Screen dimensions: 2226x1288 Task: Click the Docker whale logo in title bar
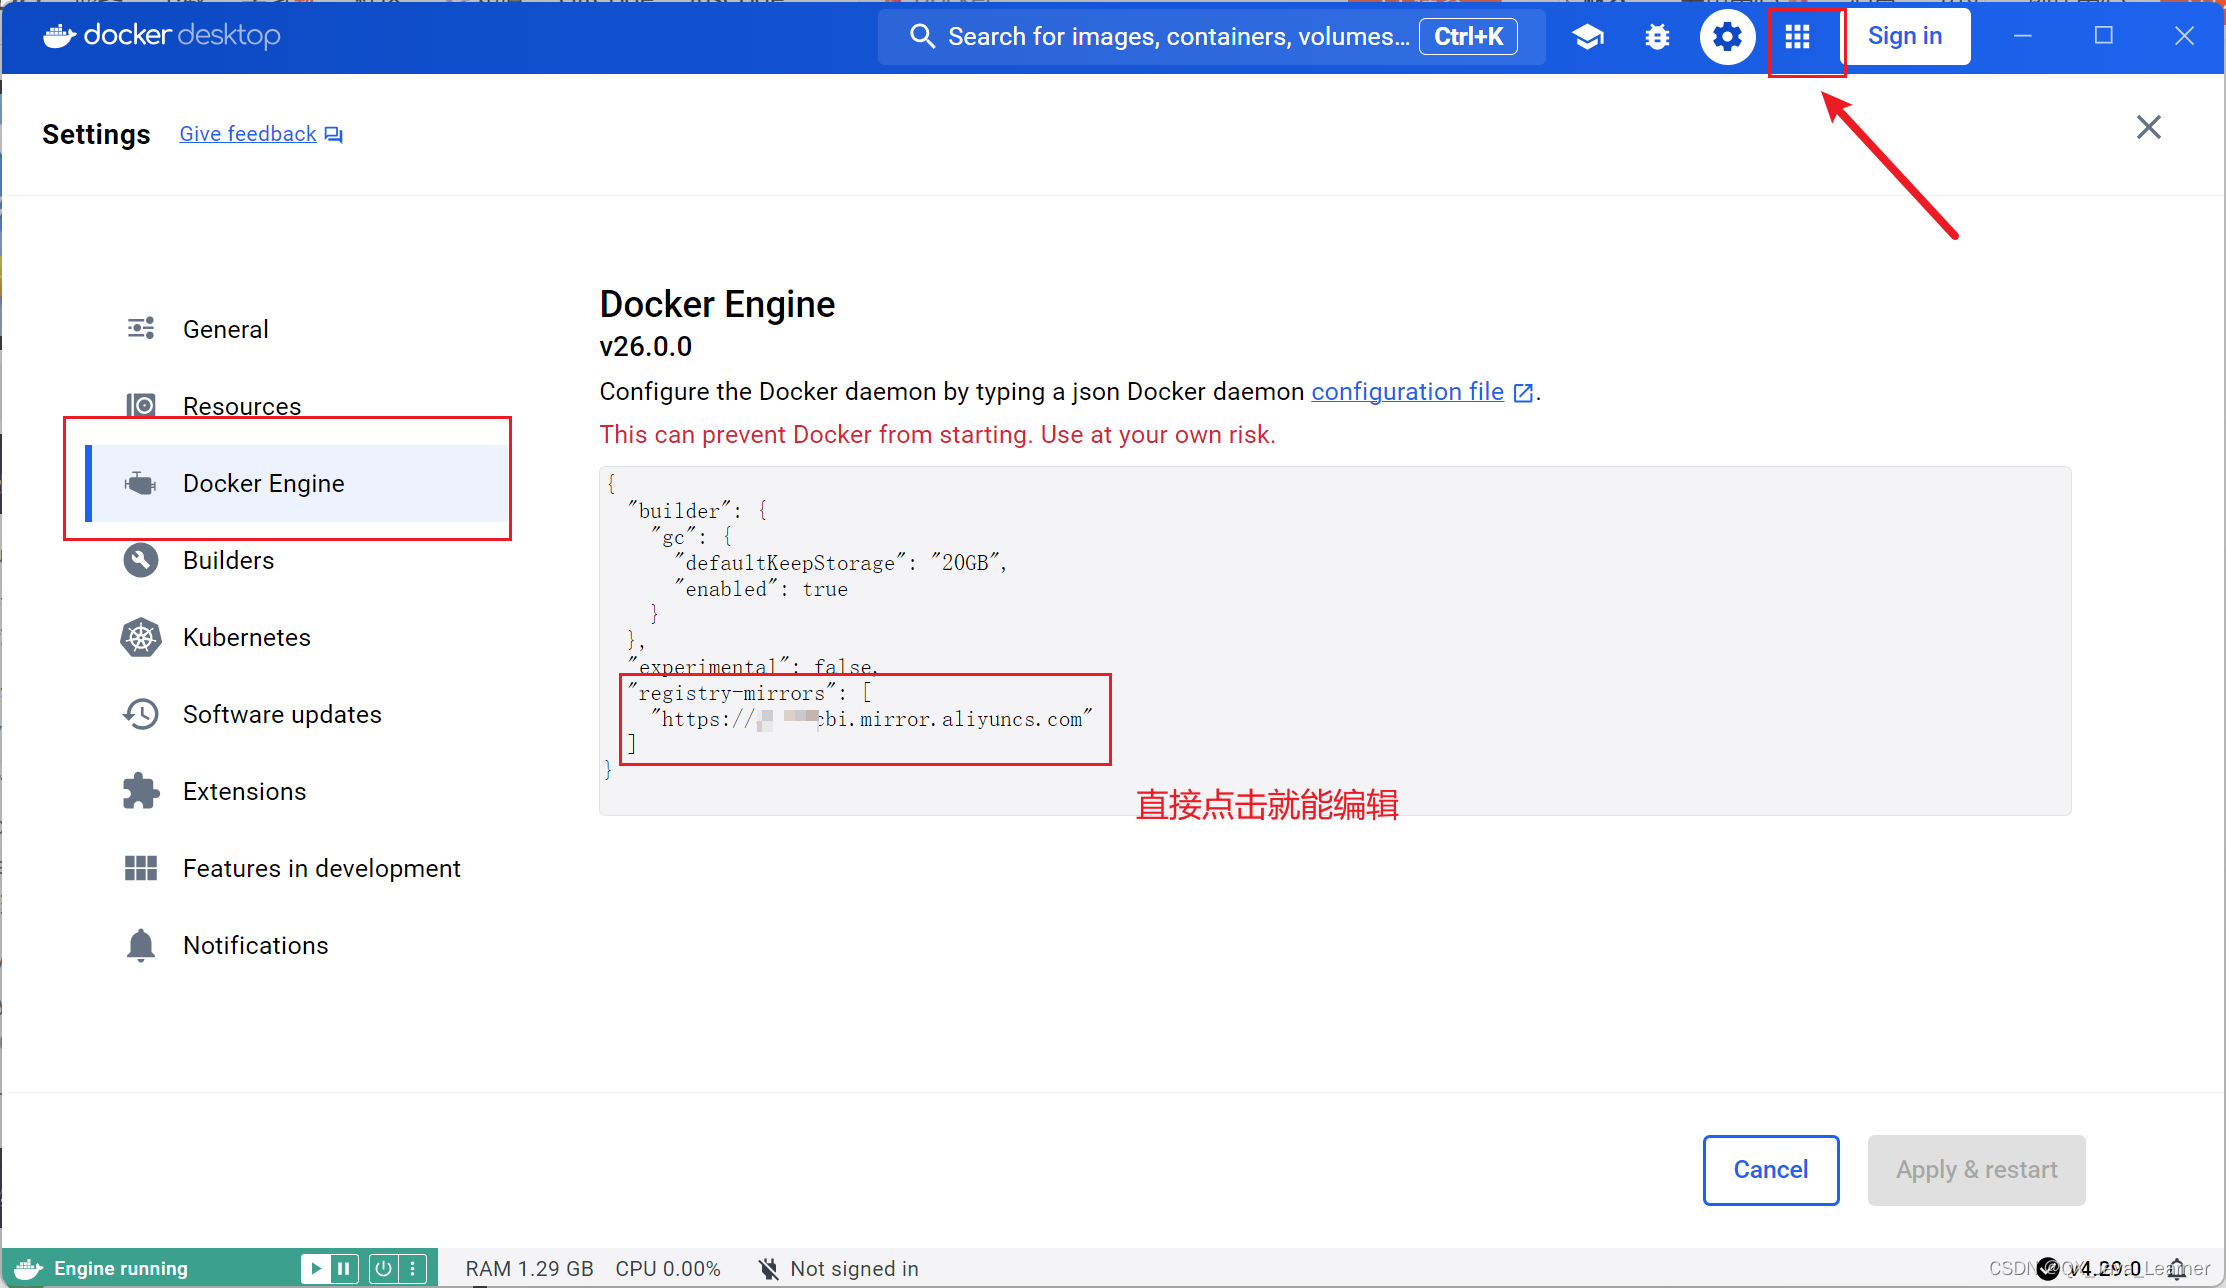(60, 35)
